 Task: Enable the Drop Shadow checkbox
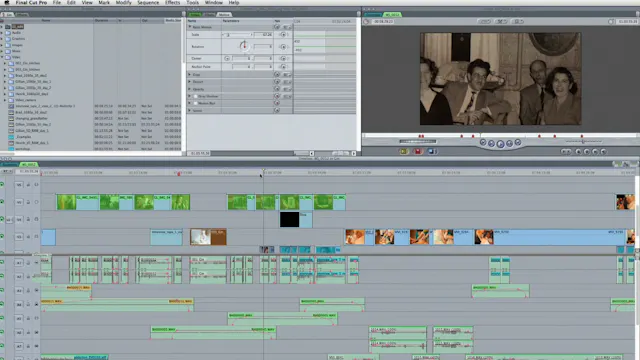pos(196,96)
